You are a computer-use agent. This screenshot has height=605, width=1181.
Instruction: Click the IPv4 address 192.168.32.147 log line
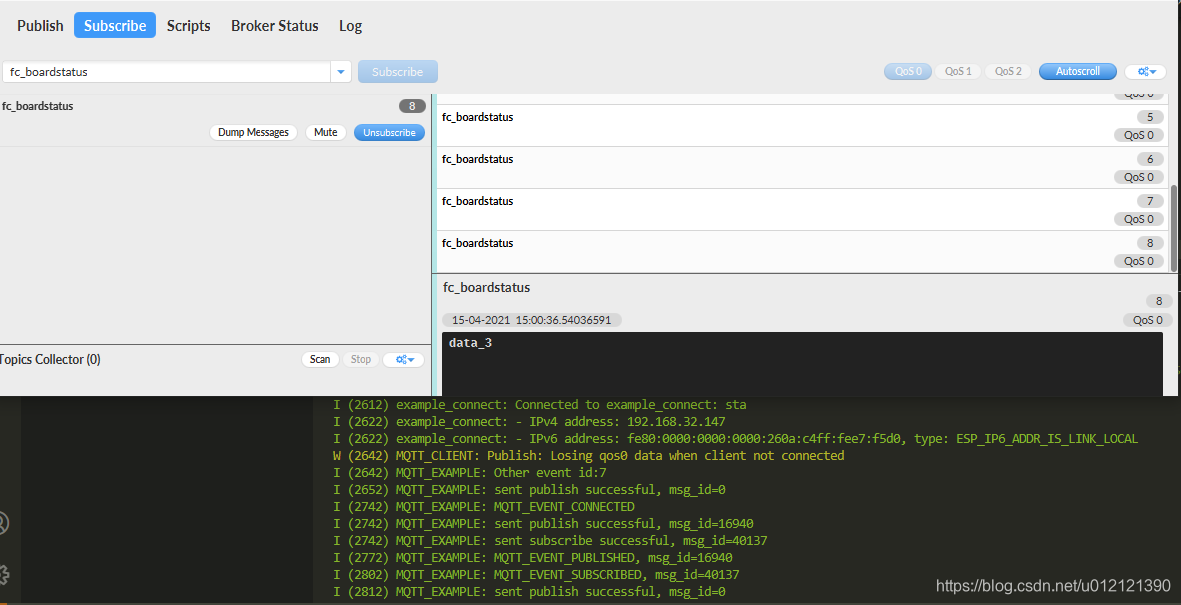pyautogui.click(x=529, y=422)
